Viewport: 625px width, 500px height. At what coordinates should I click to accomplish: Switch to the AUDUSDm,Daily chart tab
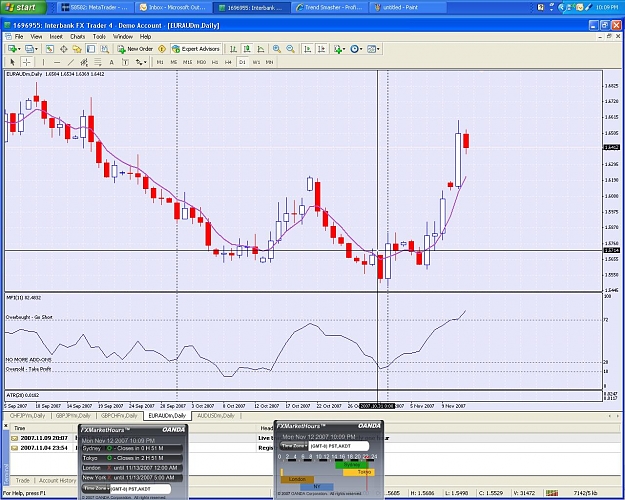[216, 415]
